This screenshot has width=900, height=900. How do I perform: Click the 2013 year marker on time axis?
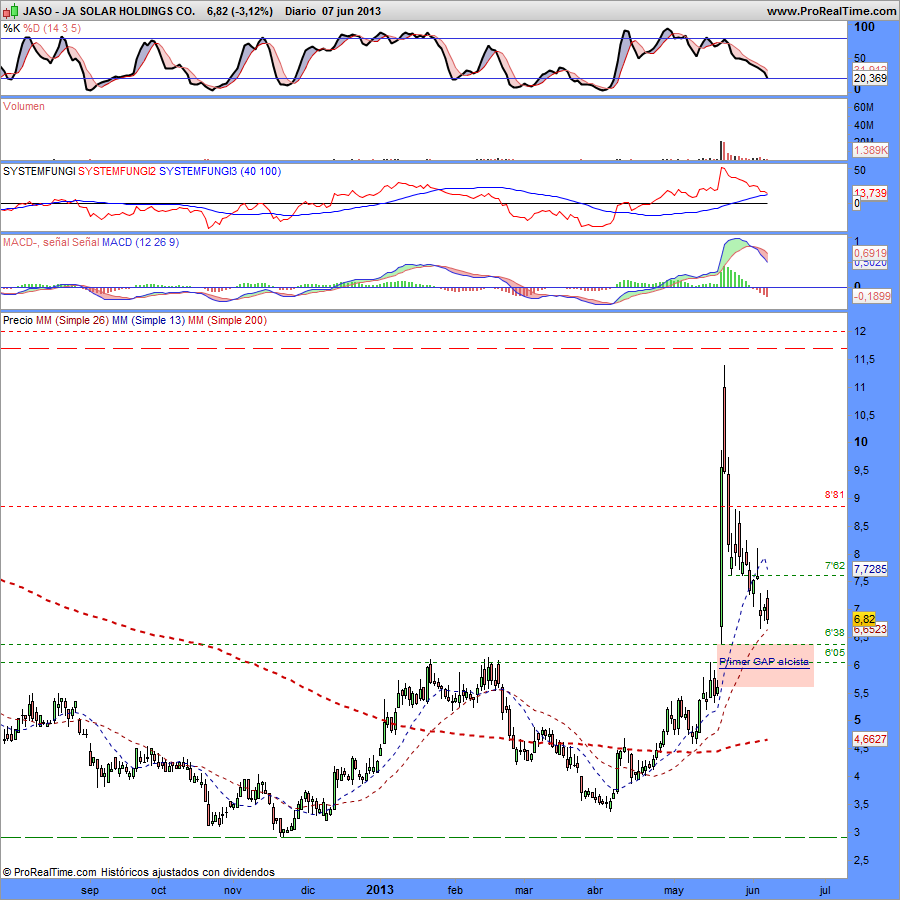coord(380,890)
